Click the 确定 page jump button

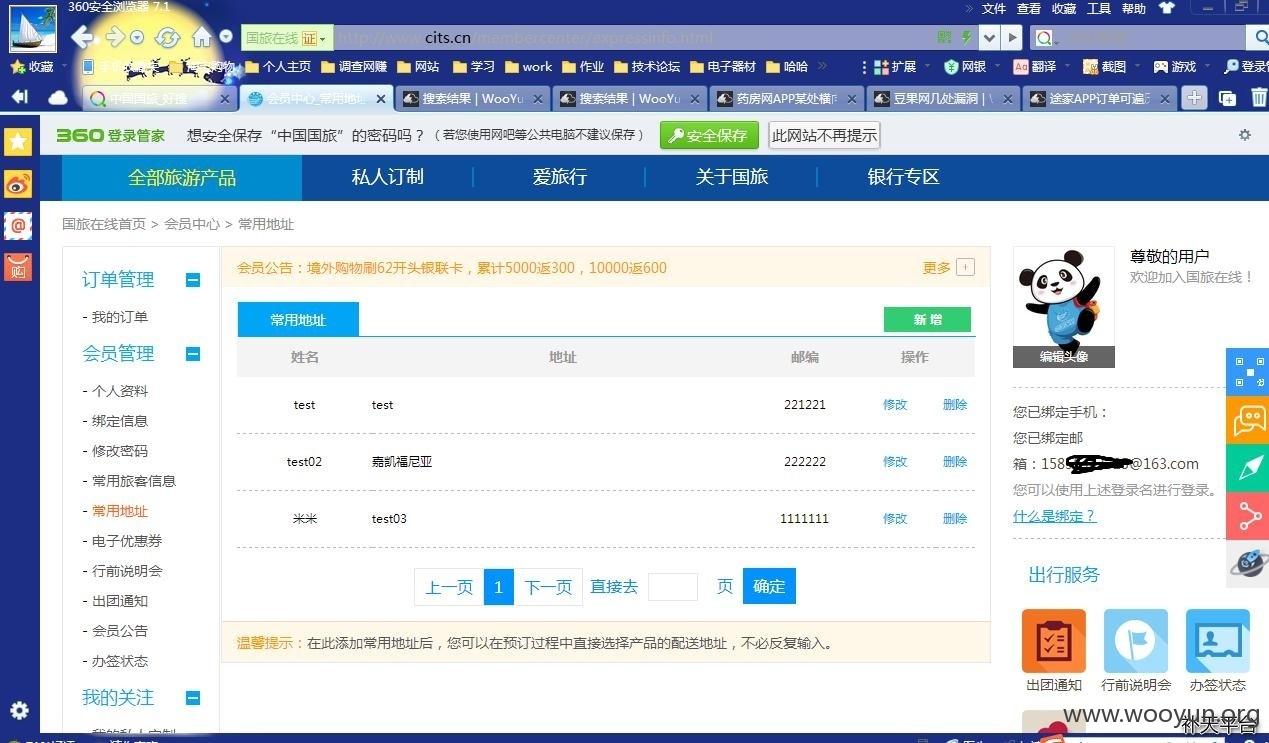[x=769, y=587]
